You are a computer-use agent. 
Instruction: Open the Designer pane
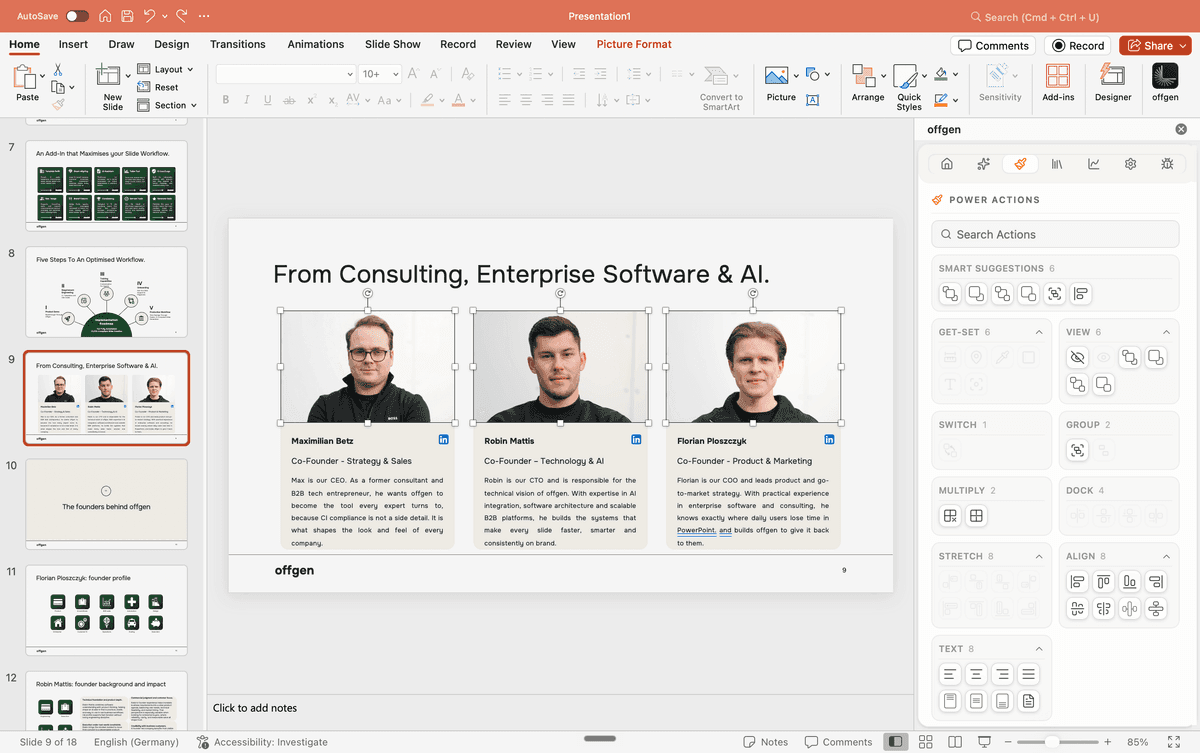1112,82
